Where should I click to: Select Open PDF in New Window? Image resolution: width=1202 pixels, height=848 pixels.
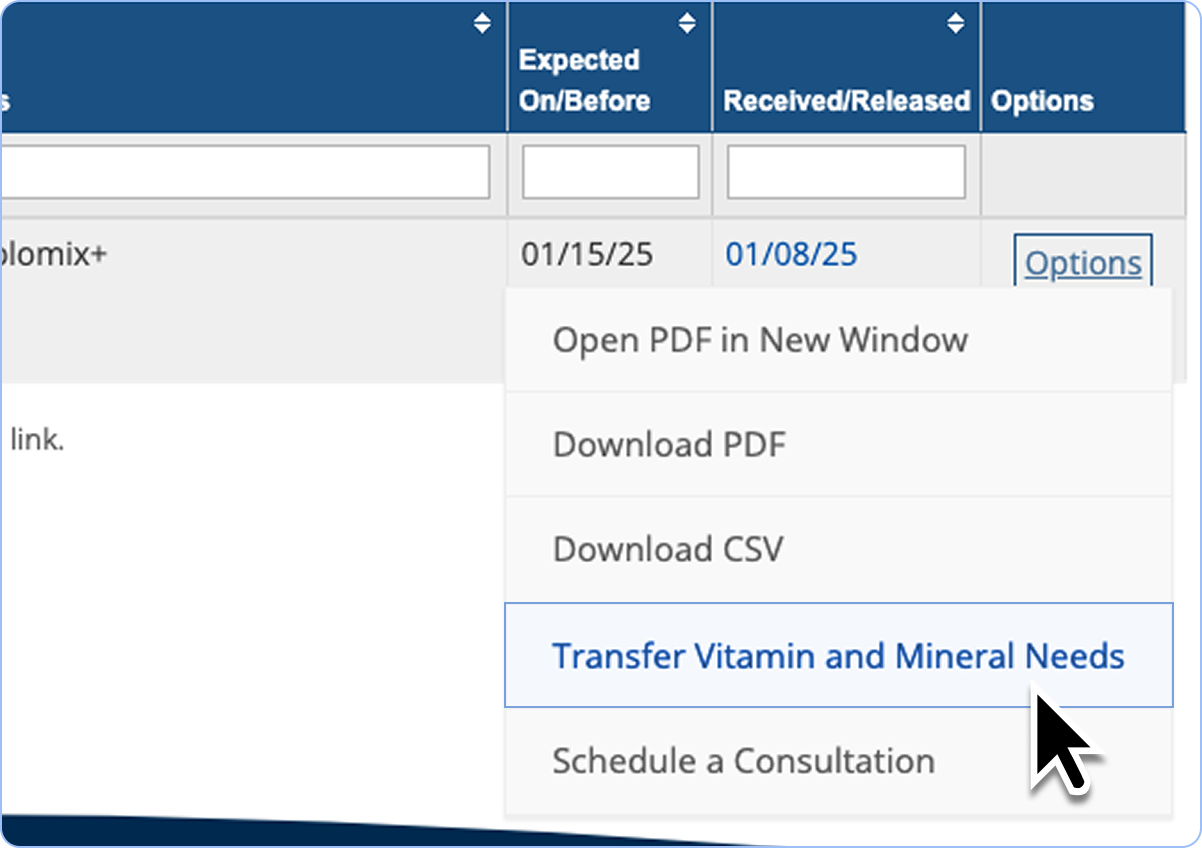(x=760, y=340)
